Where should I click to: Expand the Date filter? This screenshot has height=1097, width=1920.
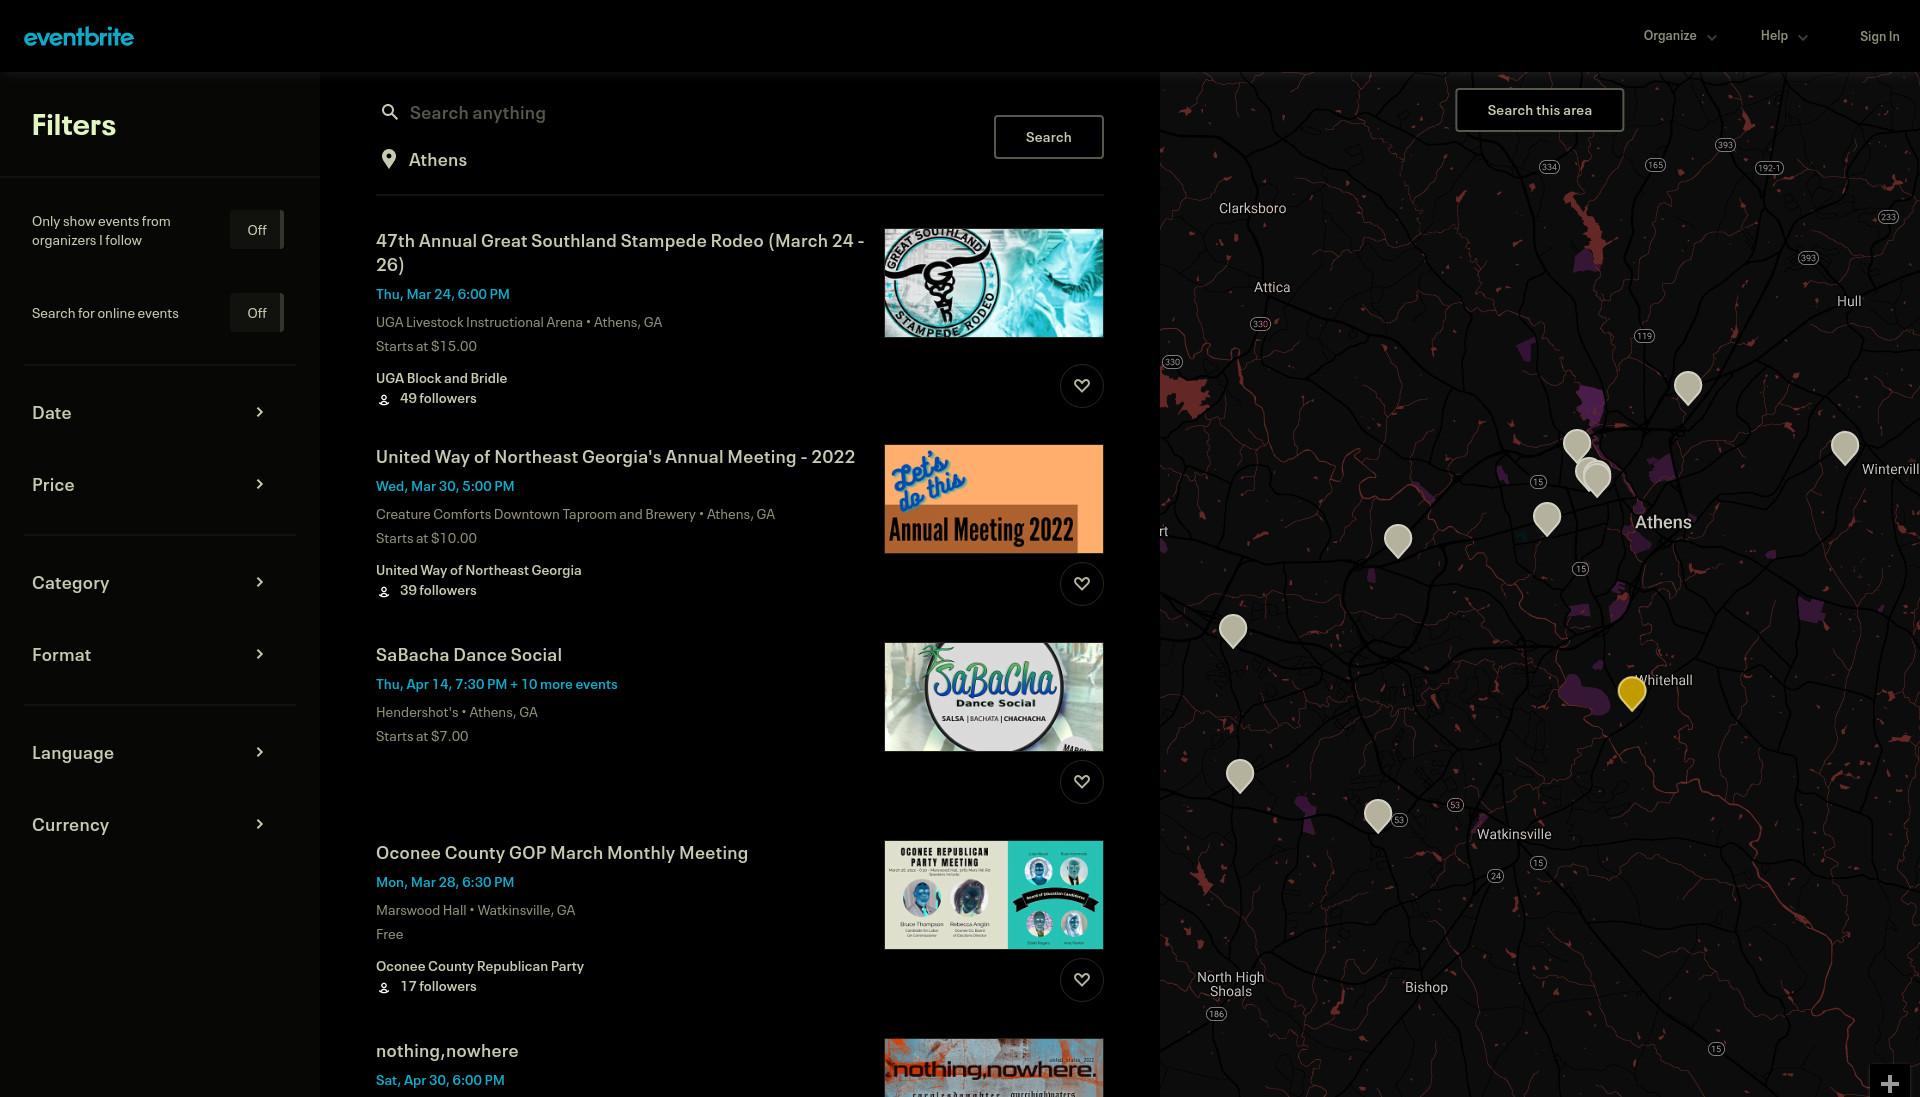150,413
